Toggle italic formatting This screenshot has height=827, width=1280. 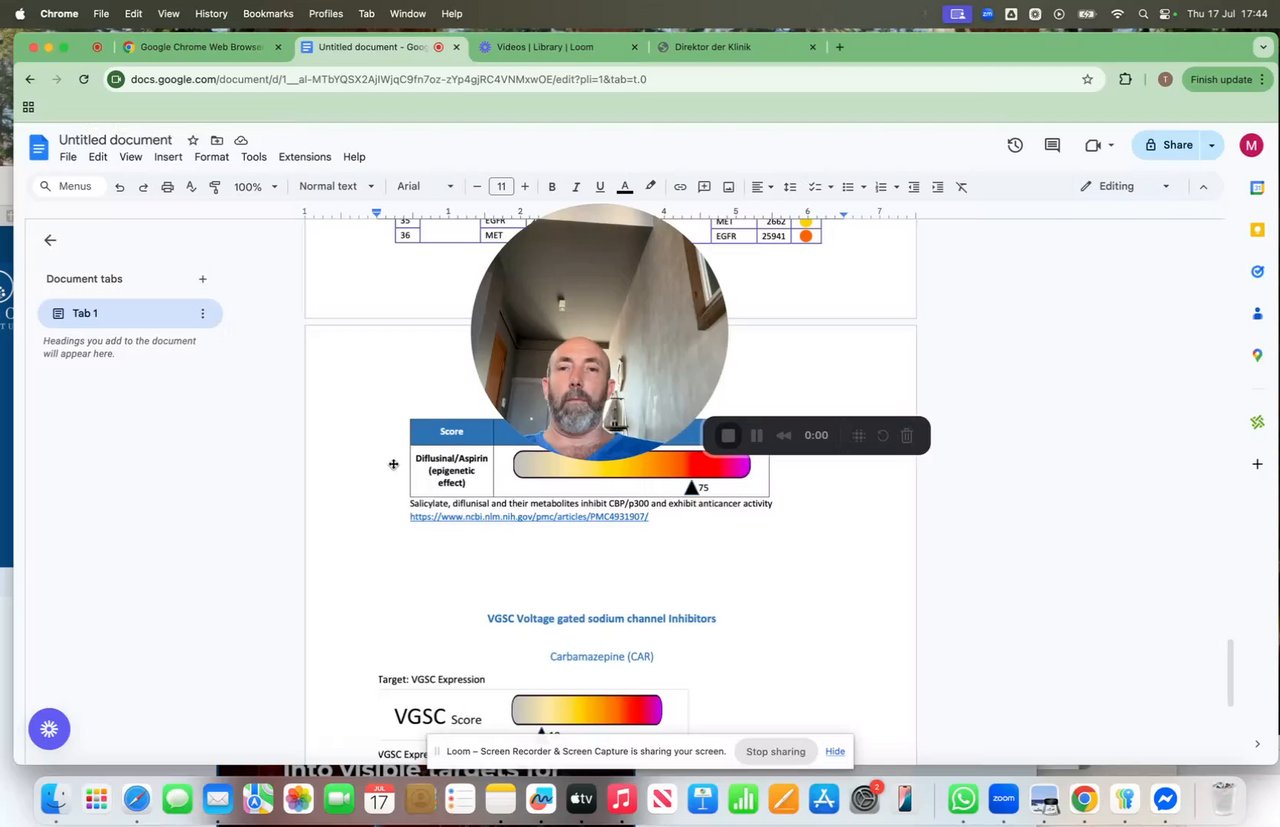click(x=576, y=187)
